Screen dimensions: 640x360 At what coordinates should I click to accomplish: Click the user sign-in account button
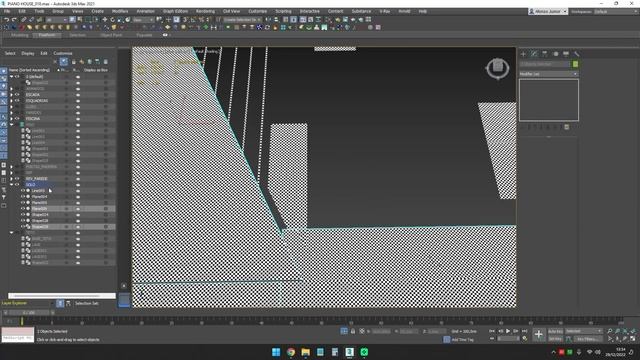[x=548, y=11]
